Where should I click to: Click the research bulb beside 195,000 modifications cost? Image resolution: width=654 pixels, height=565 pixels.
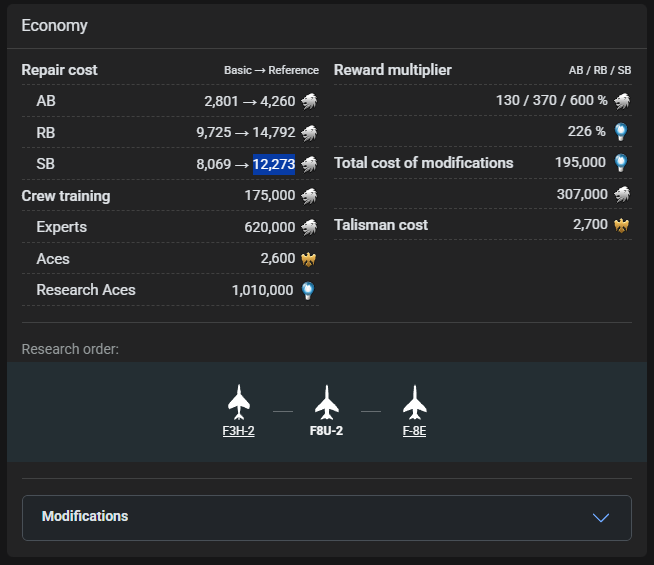click(x=622, y=163)
